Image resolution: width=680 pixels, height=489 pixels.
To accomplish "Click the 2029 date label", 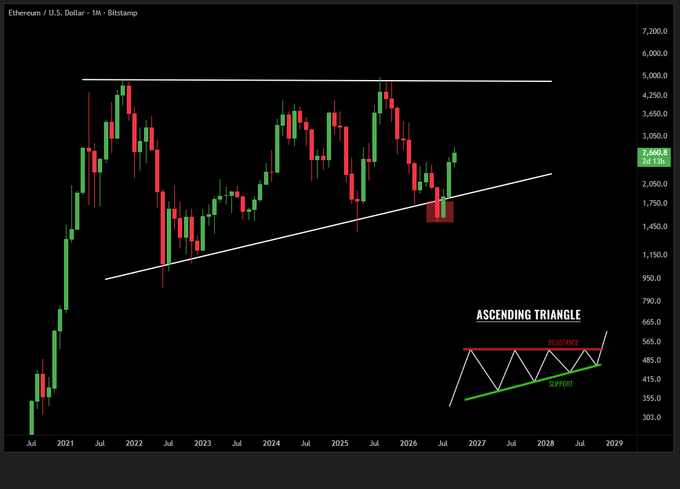I will point(615,443).
